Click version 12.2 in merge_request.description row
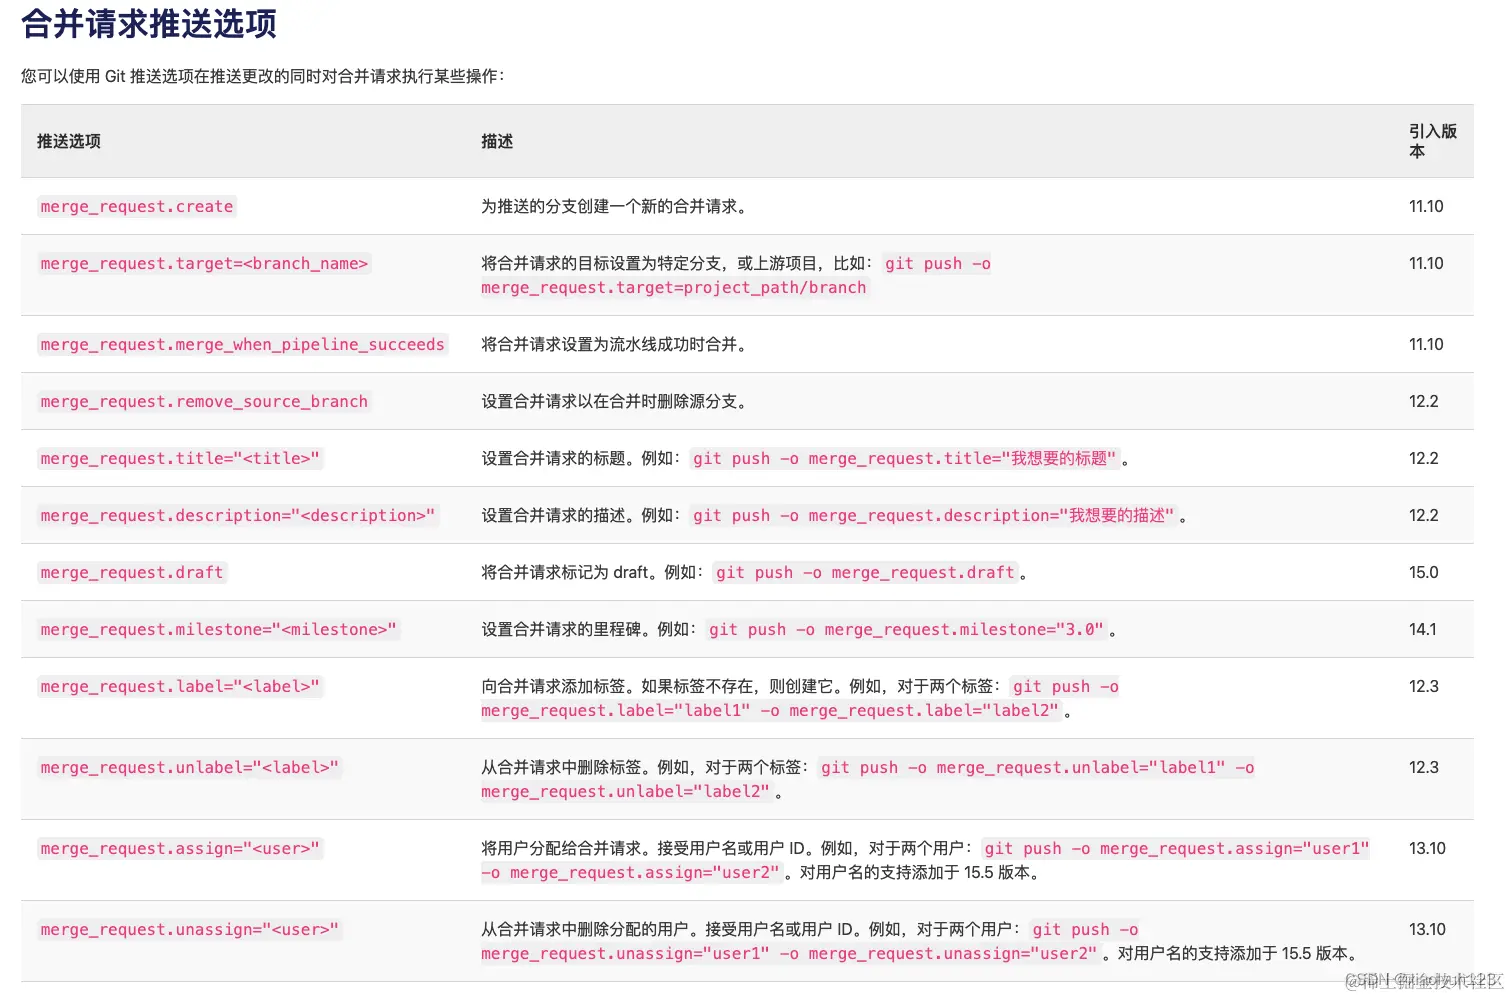The height and width of the screenshot is (998, 1511). 1424,515
